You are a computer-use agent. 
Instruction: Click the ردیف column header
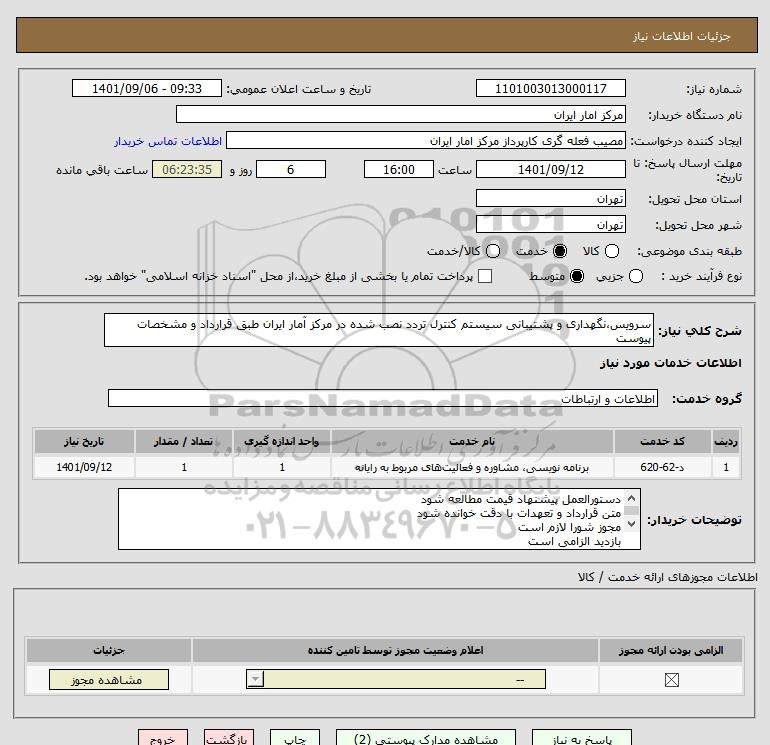pos(726,441)
